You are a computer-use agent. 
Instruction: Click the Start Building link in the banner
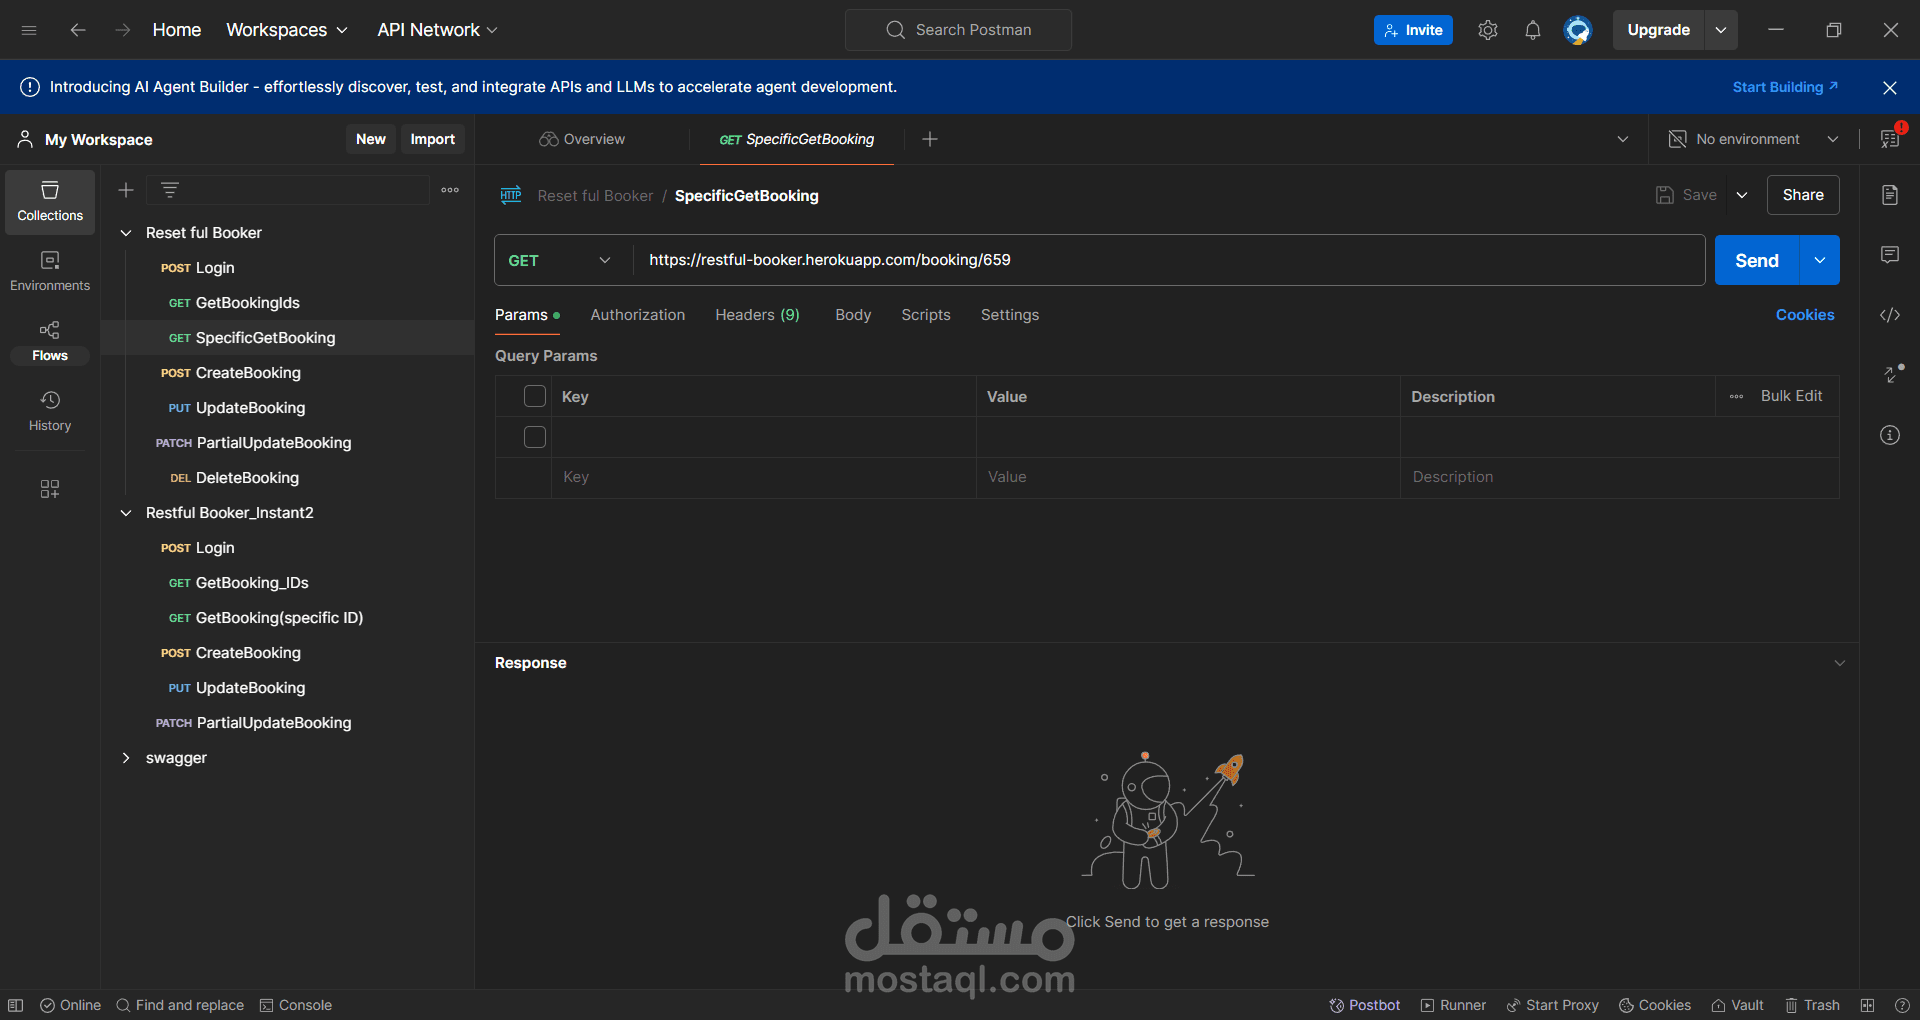1784,87
